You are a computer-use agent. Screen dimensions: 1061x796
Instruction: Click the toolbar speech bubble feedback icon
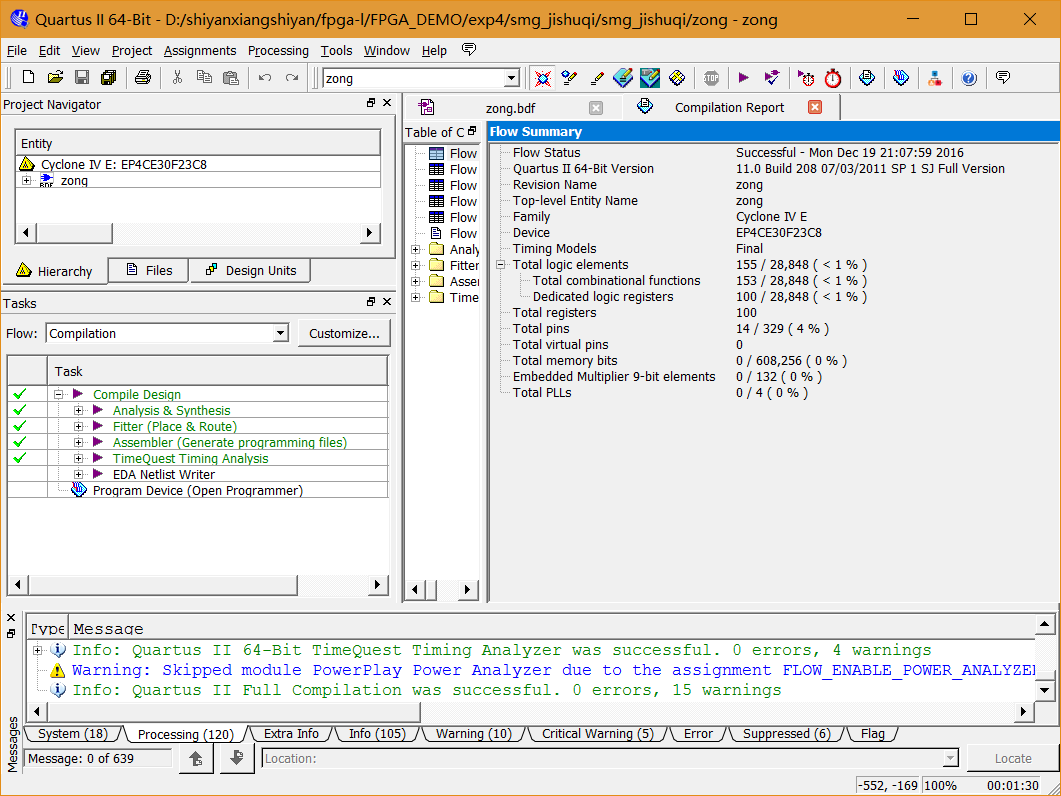(1003, 77)
